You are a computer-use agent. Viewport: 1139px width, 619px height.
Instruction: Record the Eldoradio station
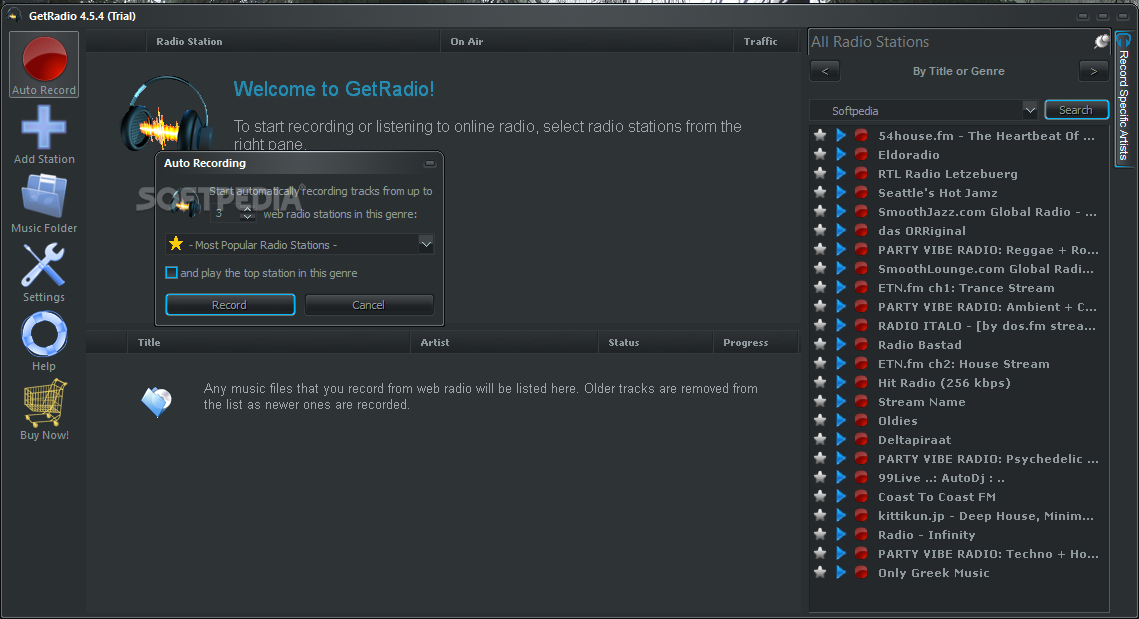click(861, 154)
